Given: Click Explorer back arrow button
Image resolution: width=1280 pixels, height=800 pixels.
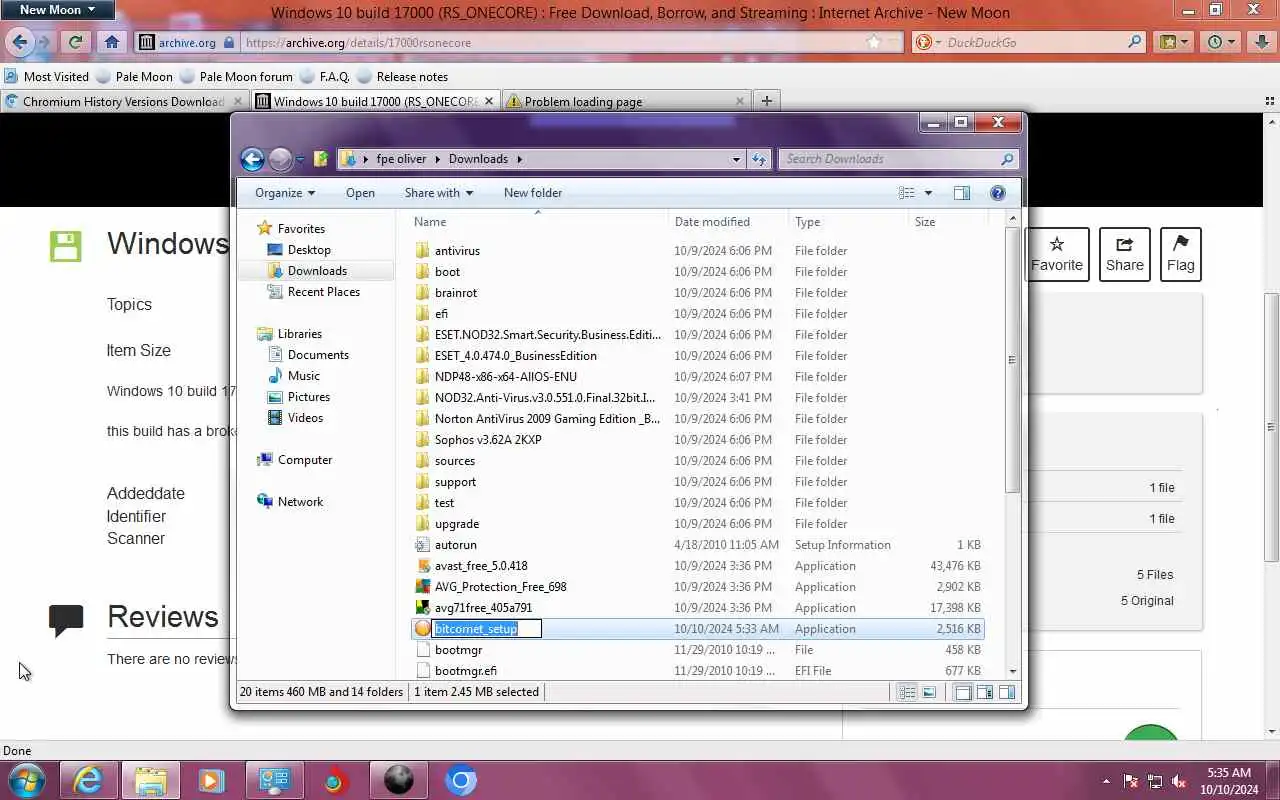Looking at the screenshot, I should pos(252,159).
